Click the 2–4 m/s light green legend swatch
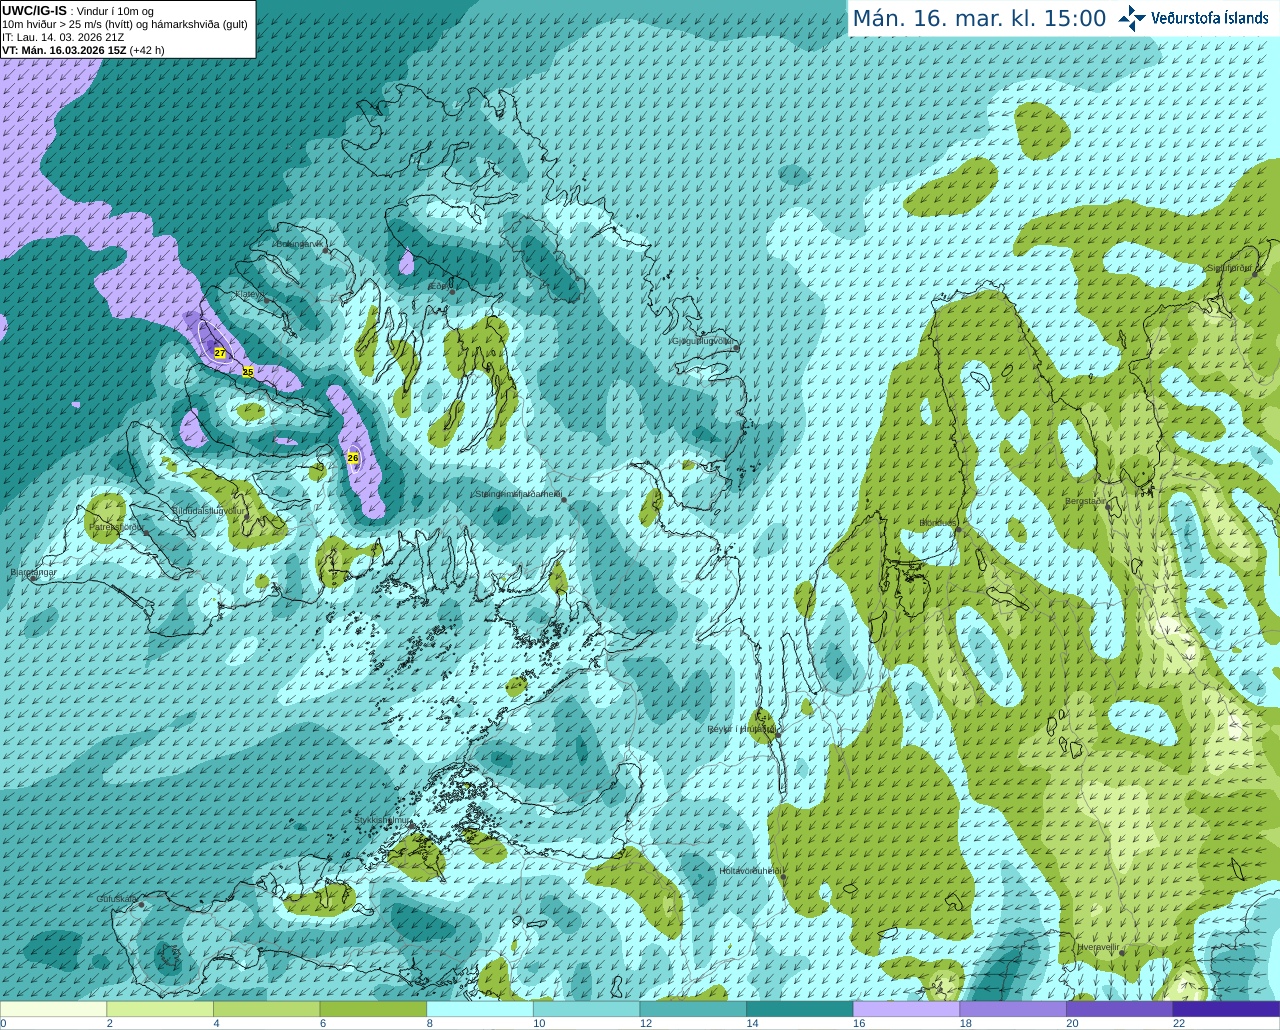1280x1030 pixels. pos(160,1009)
